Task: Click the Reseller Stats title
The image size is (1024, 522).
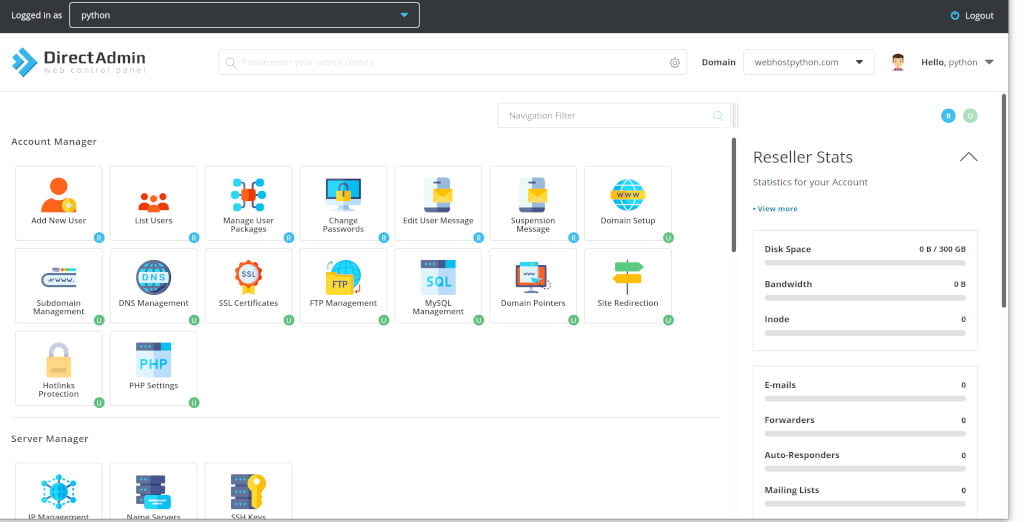Action: [803, 157]
